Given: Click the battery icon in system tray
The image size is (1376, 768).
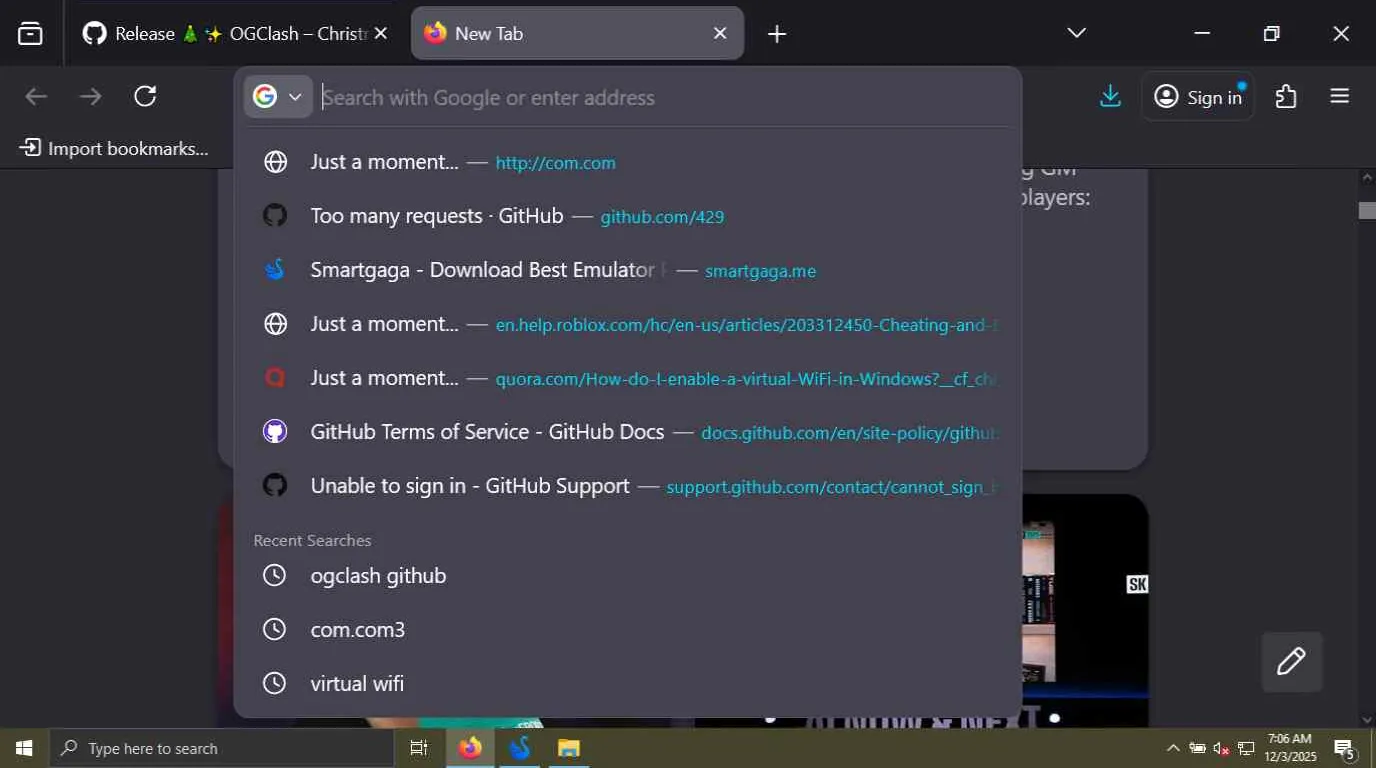Looking at the screenshot, I should [x=1197, y=748].
